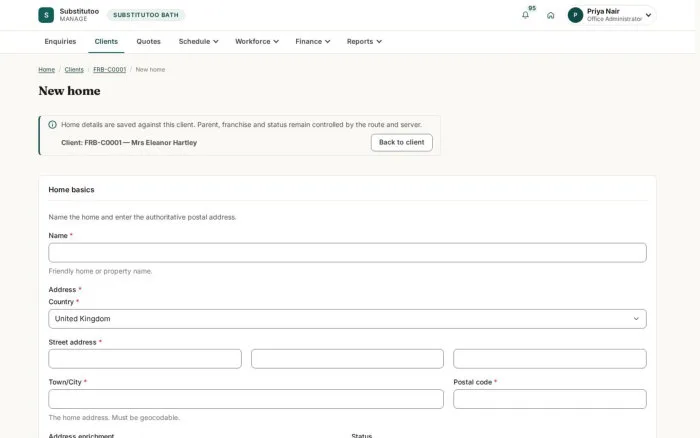
Task: Click the SUBSTITUTOO BATH franchise badge
Action: [x=146, y=15]
